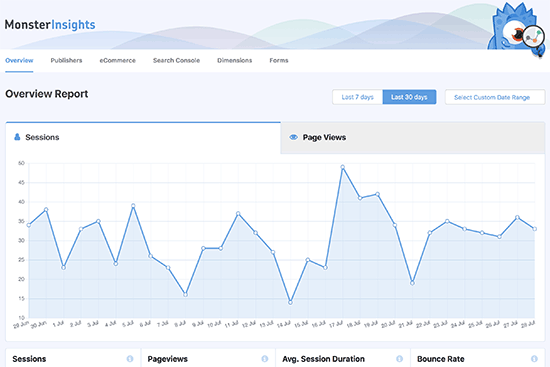The image size is (550, 367).
Task: Click the Pageviews info icon
Action: pos(264,359)
